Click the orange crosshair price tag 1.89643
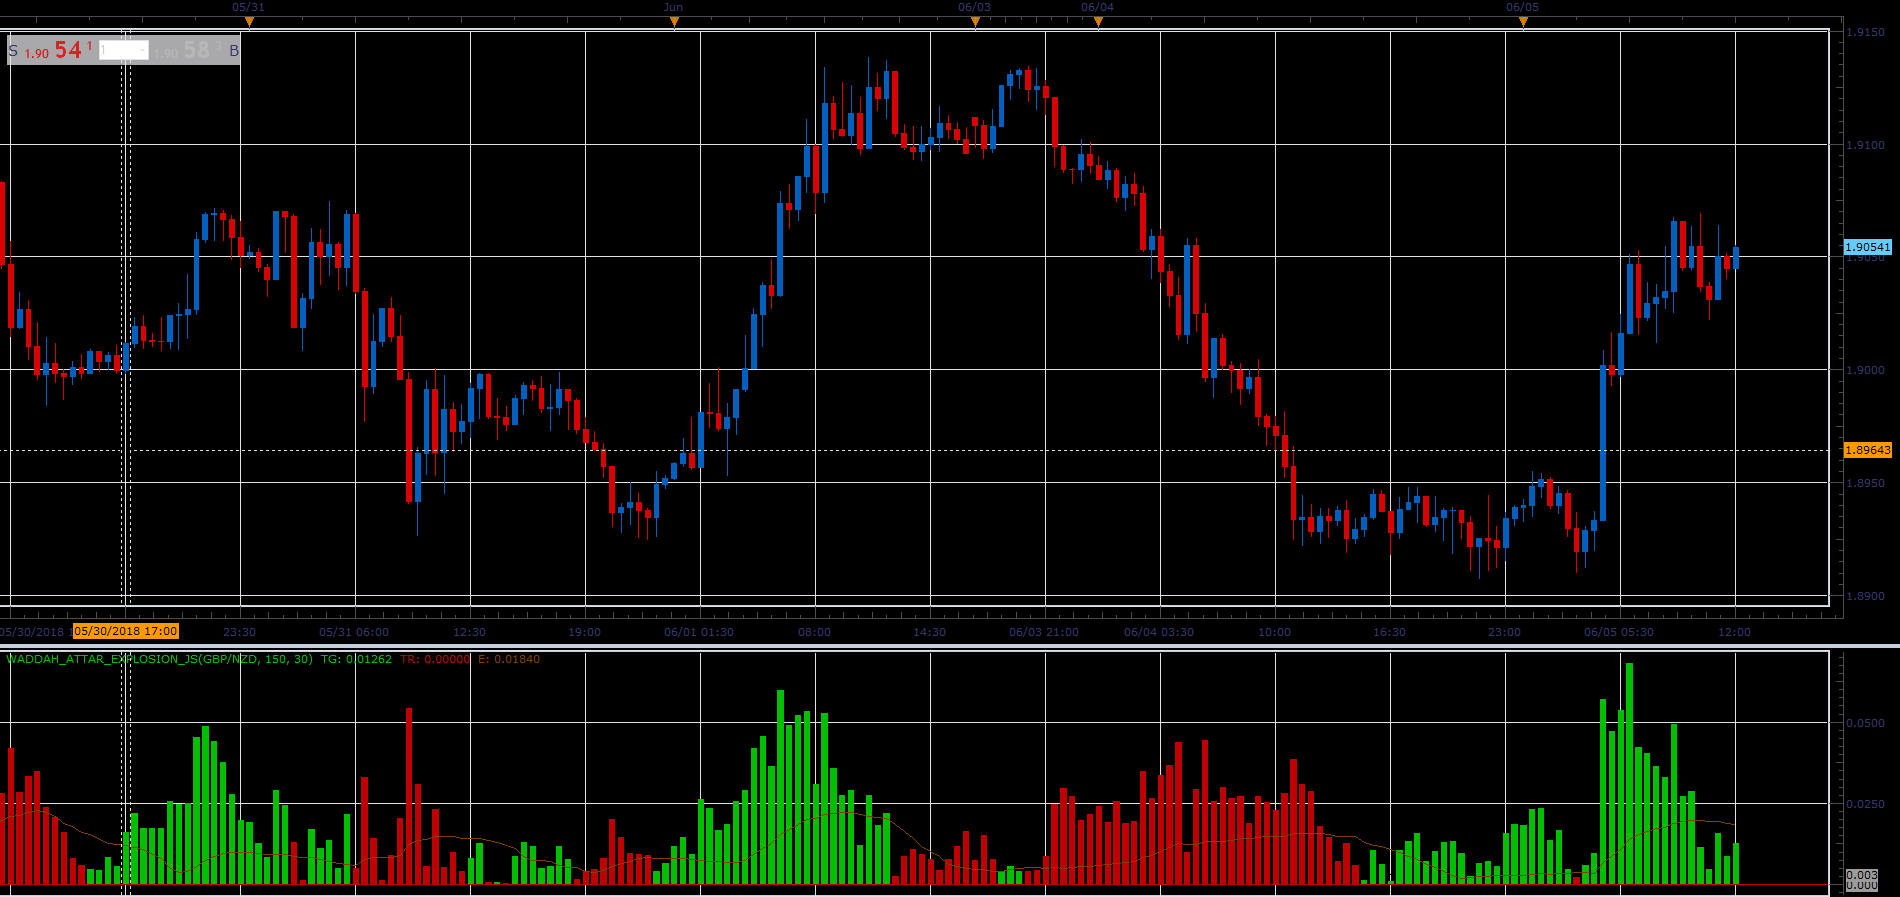This screenshot has height=897, width=1900. click(x=1868, y=450)
